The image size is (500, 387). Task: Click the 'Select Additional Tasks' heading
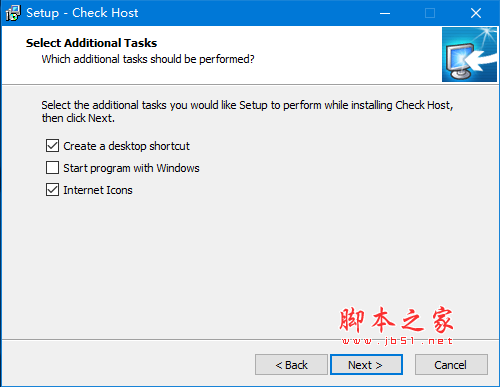(x=91, y=43)
